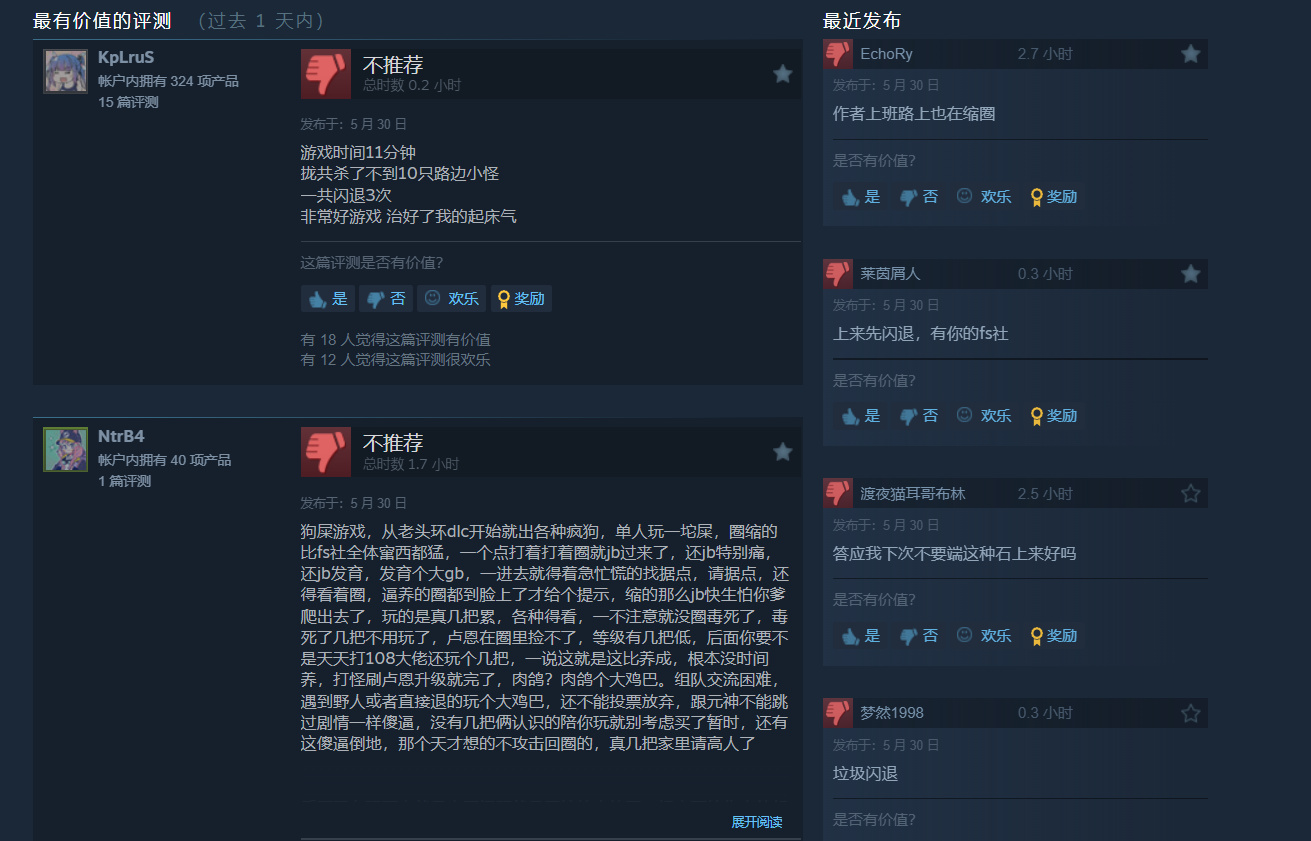This screenshot has width=1311, height=841.
Task: Vote 否 (not helpful) on KpLruS's review
Action: 386,298
